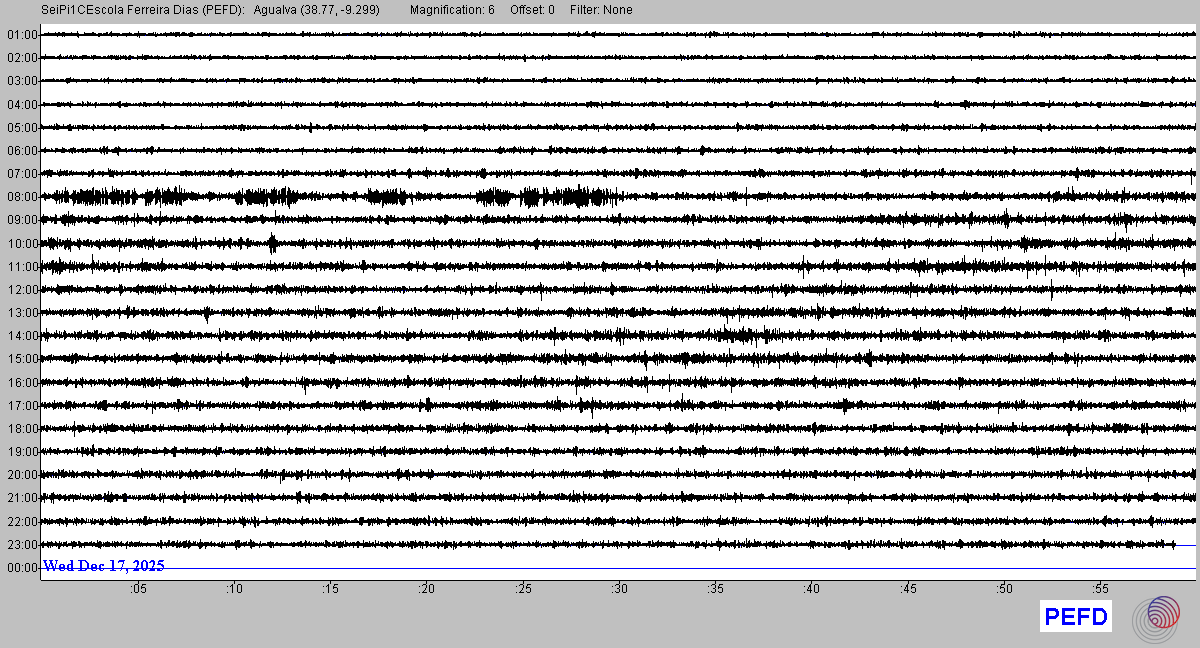This screenshot has width=1200, height=648.
Task: Click the :55 minute axis tick label
Action: click(x=1100, y=589)
